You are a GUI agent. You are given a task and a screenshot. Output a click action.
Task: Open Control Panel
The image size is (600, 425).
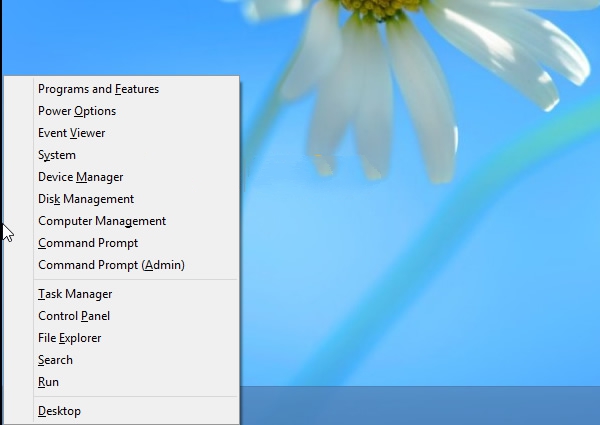click(74, 316)
